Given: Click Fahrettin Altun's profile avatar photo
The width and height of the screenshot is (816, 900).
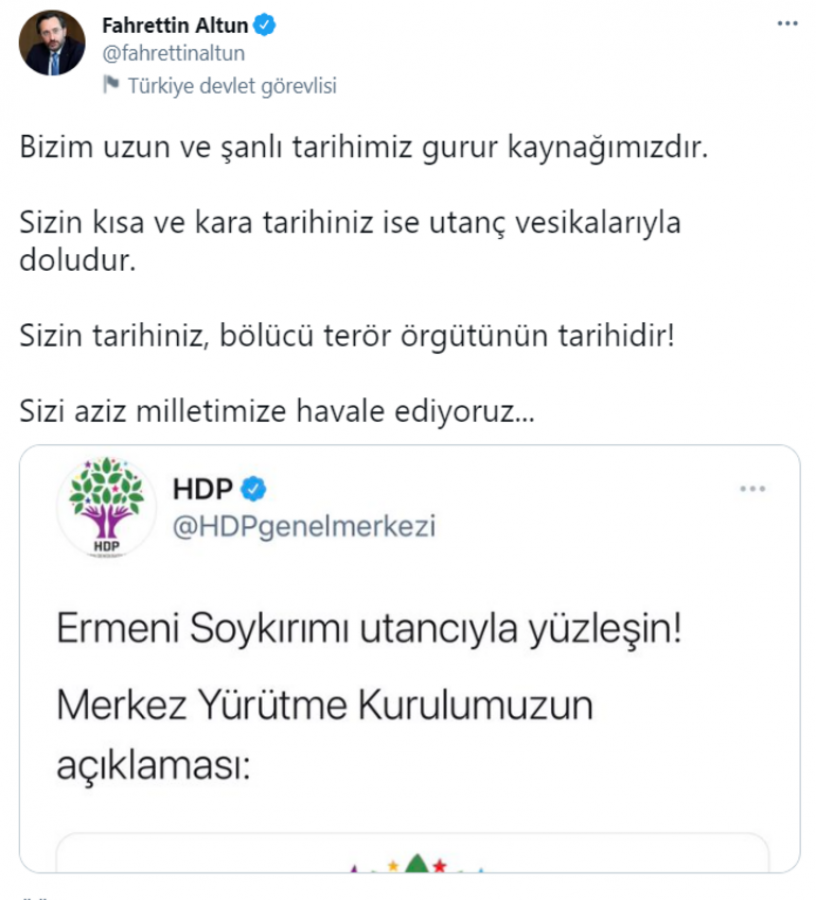Looking at the screenshot, I should coord(53,44).
